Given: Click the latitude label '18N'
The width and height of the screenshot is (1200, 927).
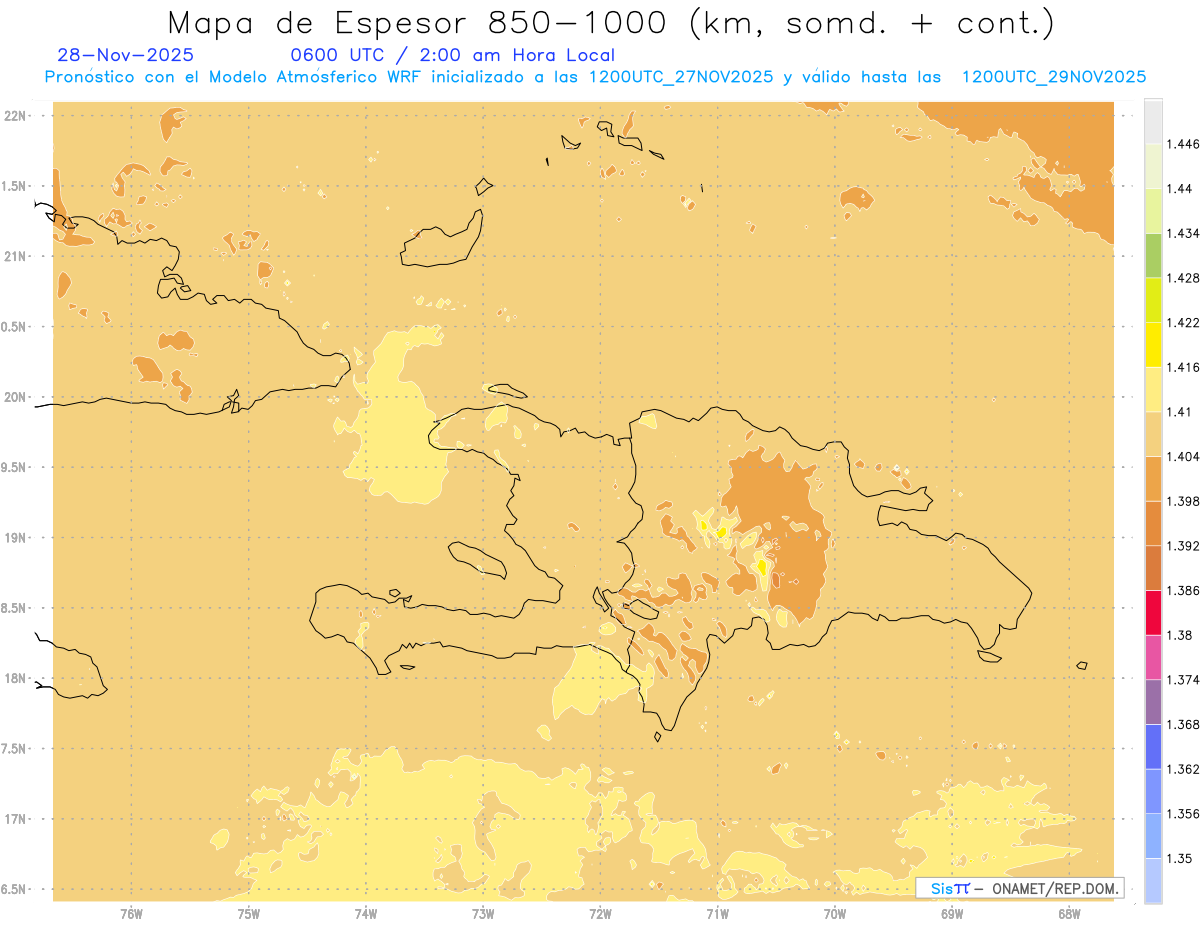Looking at the screenshot, I should pyautogui.click(x=16, y=678).
